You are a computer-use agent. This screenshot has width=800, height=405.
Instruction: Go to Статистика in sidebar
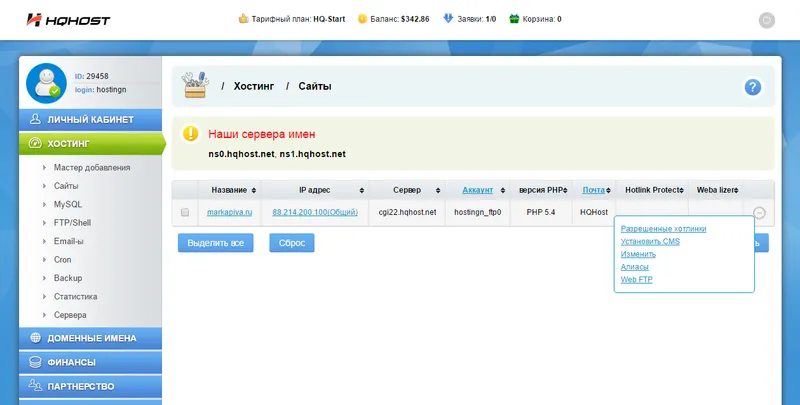[76, 296]
